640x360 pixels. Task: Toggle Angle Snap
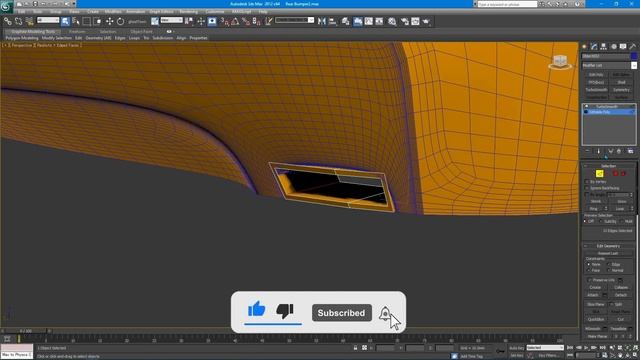click(235, 21)
